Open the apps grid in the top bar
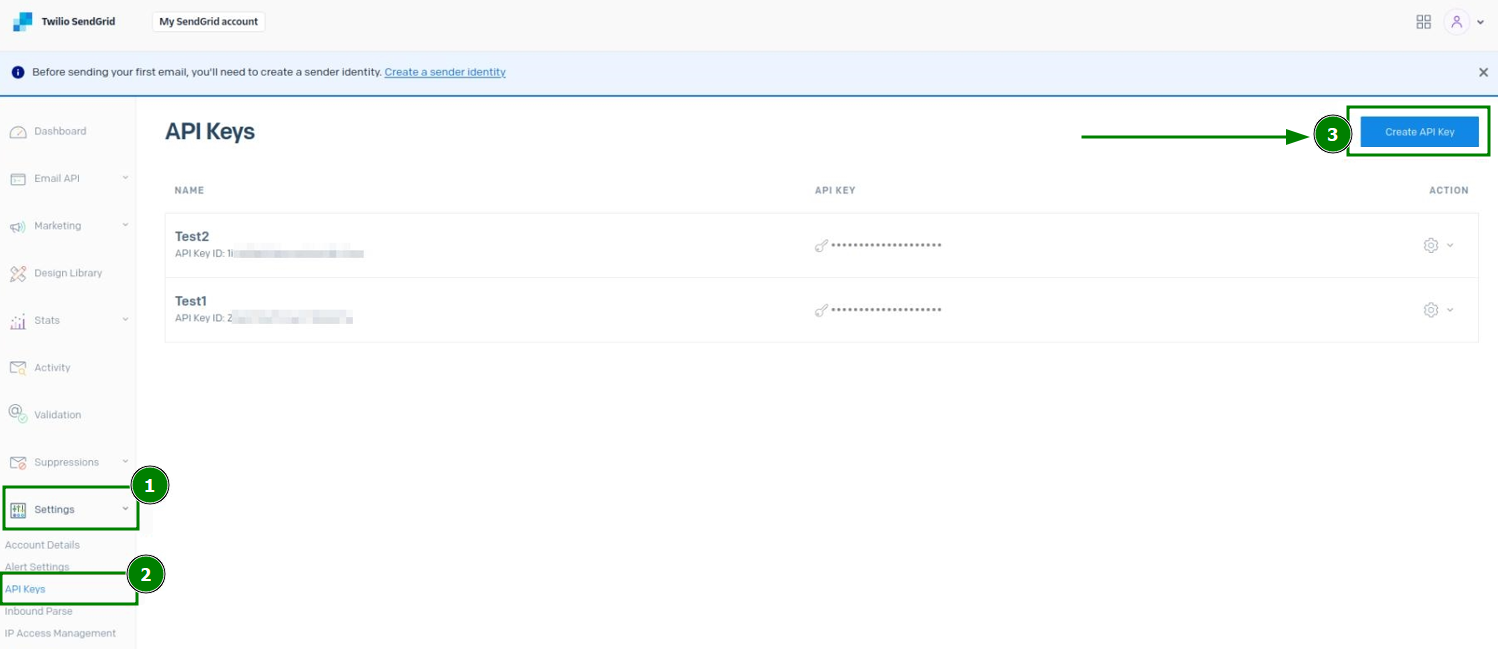Viewport: 1498px width, 649px height. pyautogui.click(x=1424, y=21)
